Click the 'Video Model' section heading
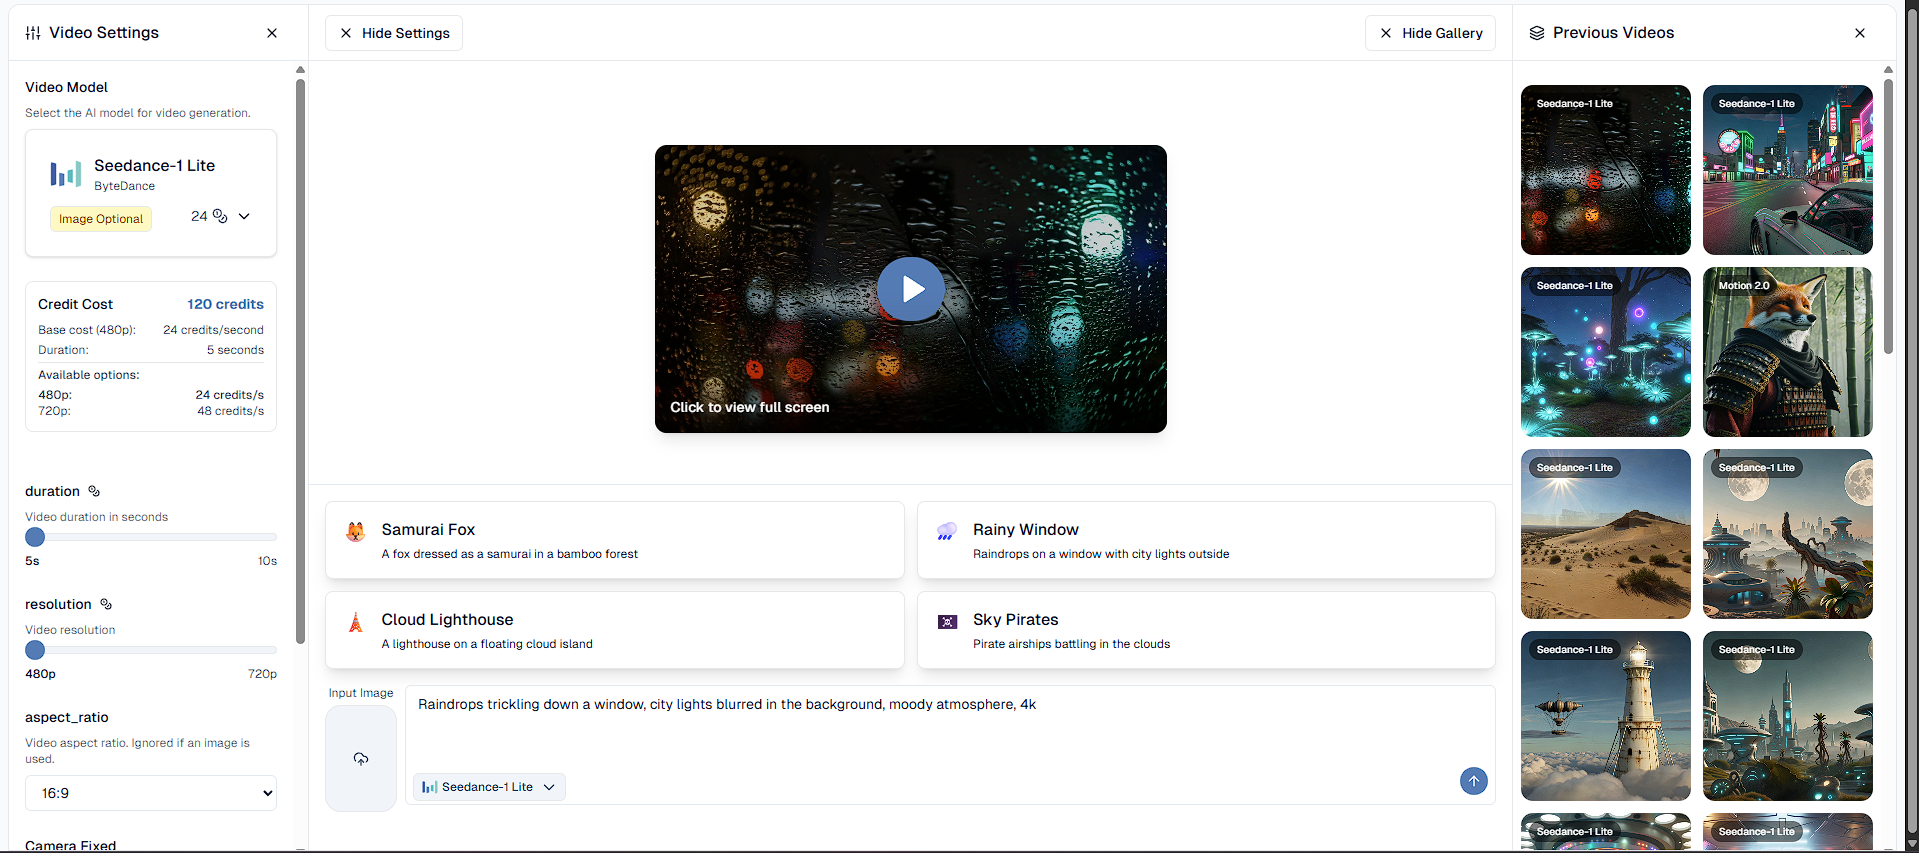Viewport: 1919px width, 853px height. (x=66, y=87)
